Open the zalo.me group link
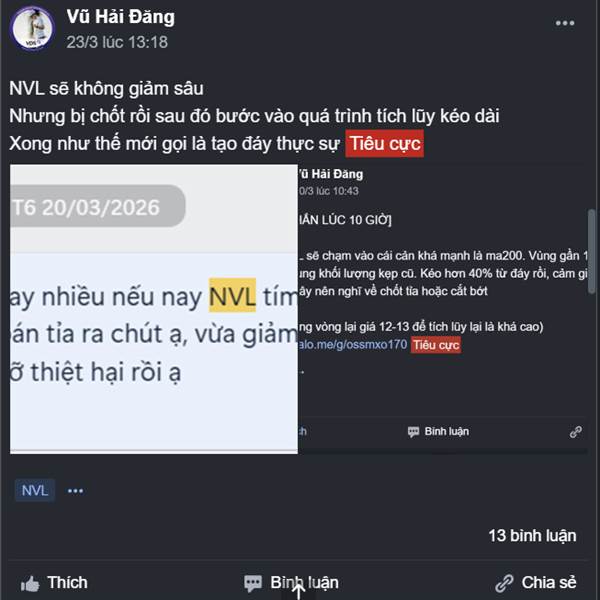 click(x=352, y=345)
